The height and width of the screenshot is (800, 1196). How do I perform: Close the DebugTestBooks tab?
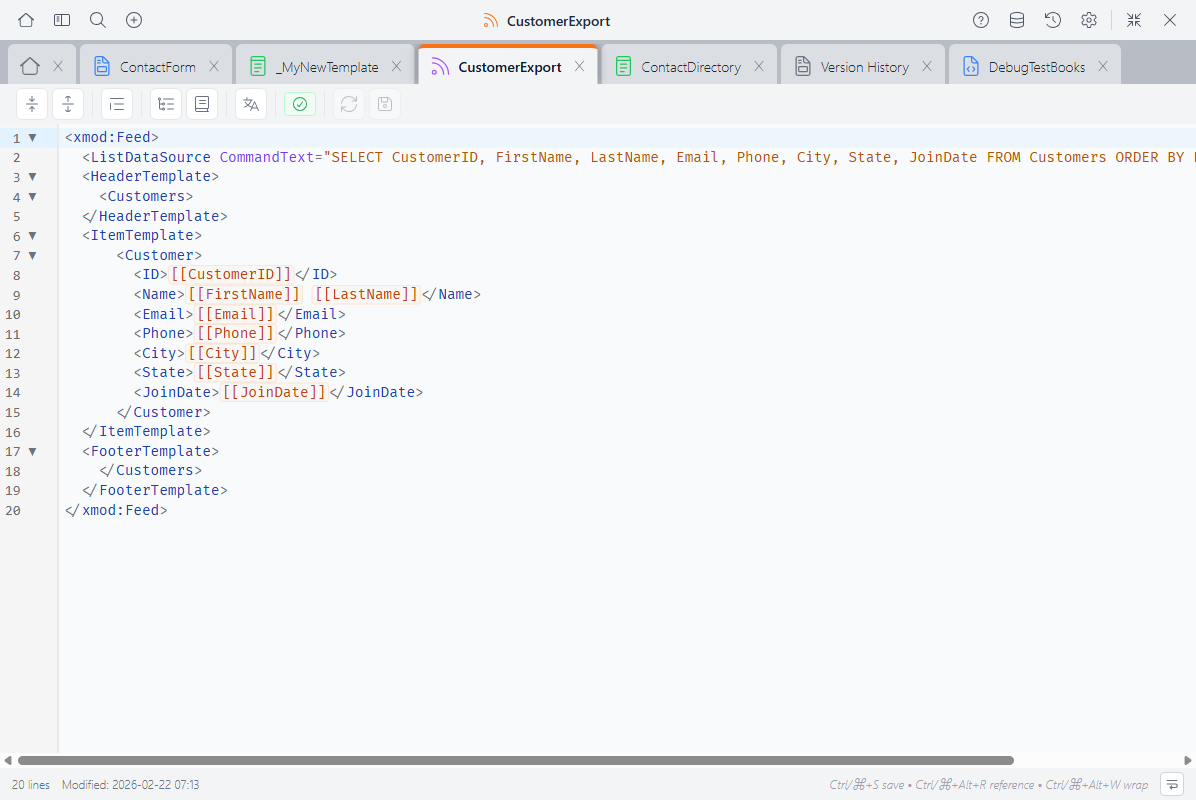pos(1103,66)
